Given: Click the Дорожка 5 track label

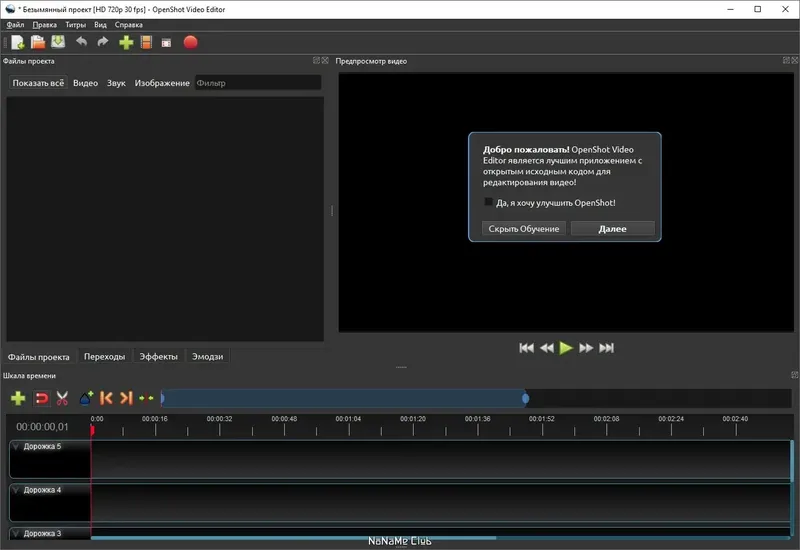Looking at the screenshot, I should 42,446.
